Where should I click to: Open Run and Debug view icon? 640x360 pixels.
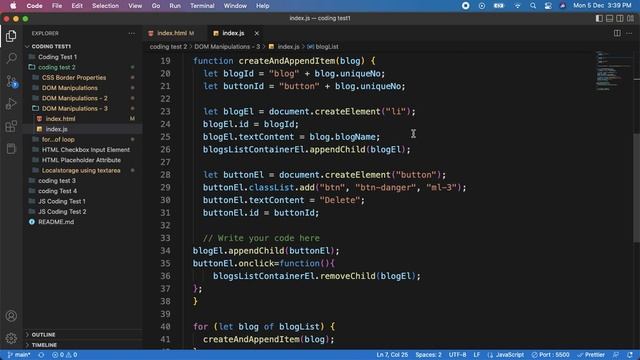click(11, 104)
